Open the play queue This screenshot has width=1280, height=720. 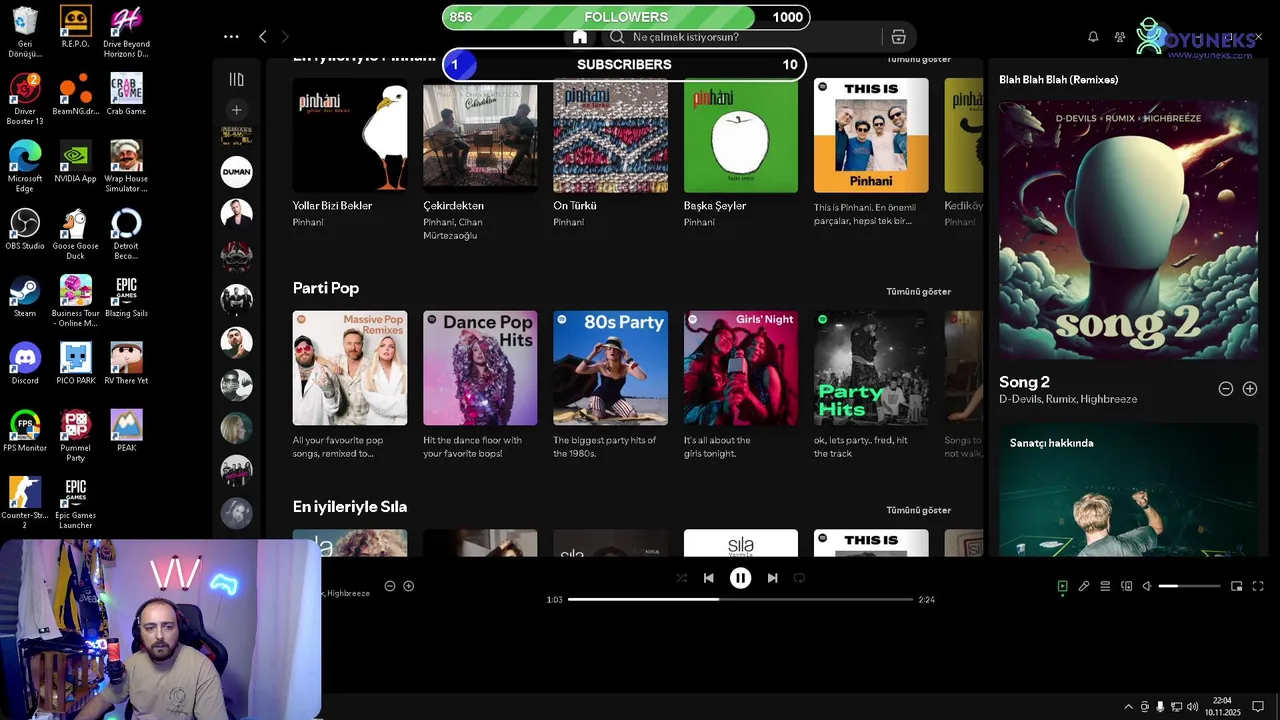(x=1105, y=587)
